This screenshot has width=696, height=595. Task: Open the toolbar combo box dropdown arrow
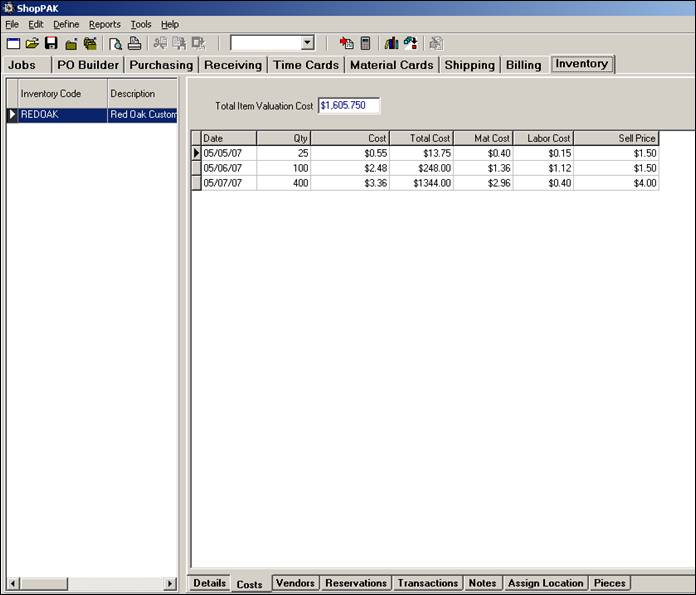point(307,43)
